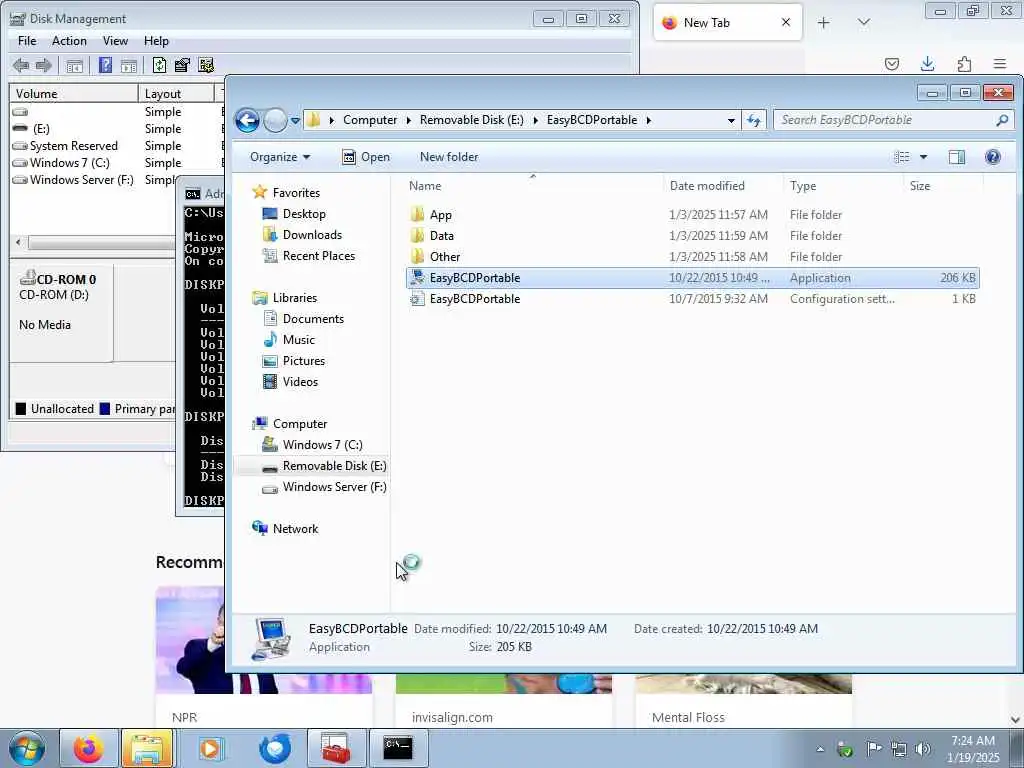Screen dimensions: 1024x768
Task: Open the Windows Start menu
Action: pos(27,748)
